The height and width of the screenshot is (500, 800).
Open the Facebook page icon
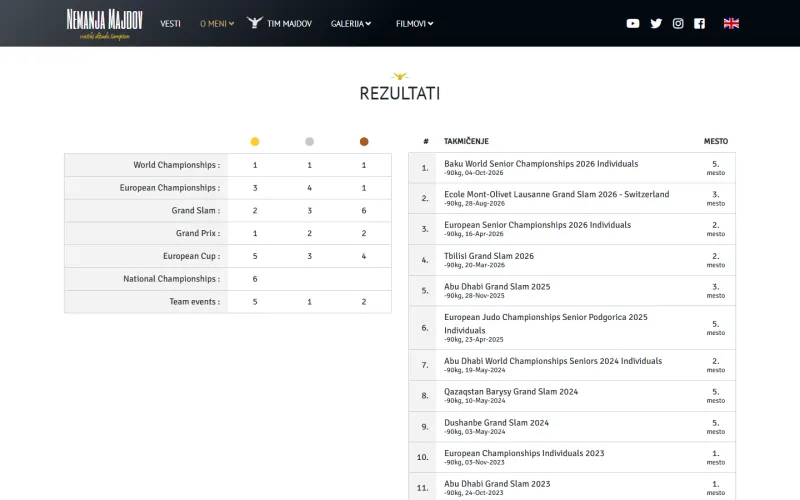coord(699,23)
